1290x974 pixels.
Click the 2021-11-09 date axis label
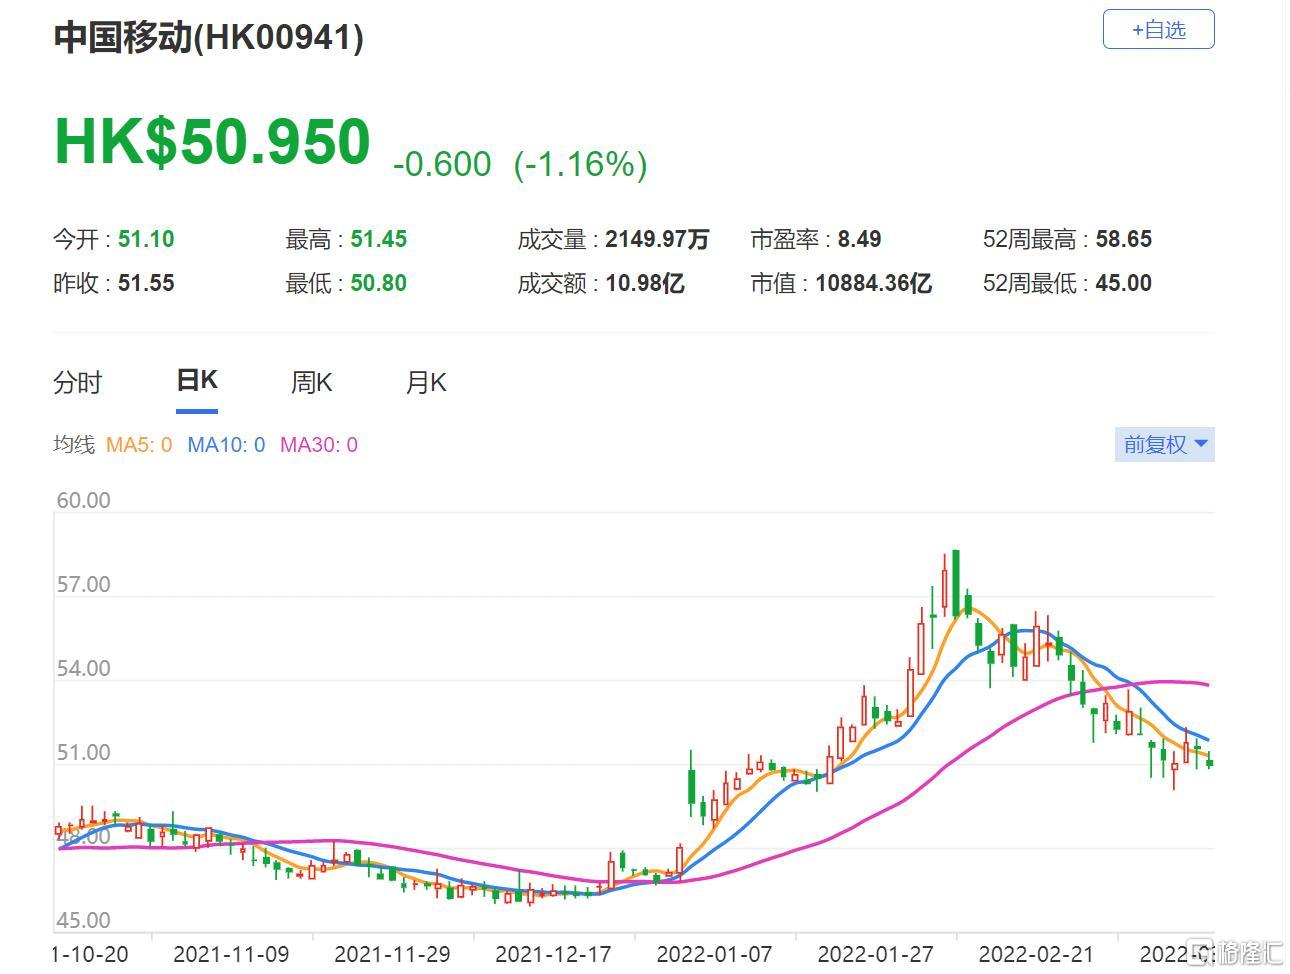pos(231,954)
